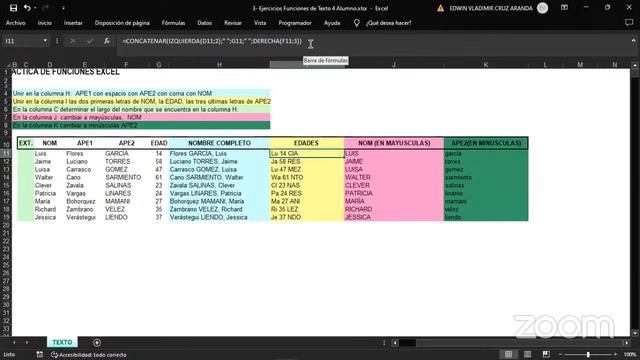Switch to Normal view icon
The width and height of the screenshot is (640, 360).
508,354
